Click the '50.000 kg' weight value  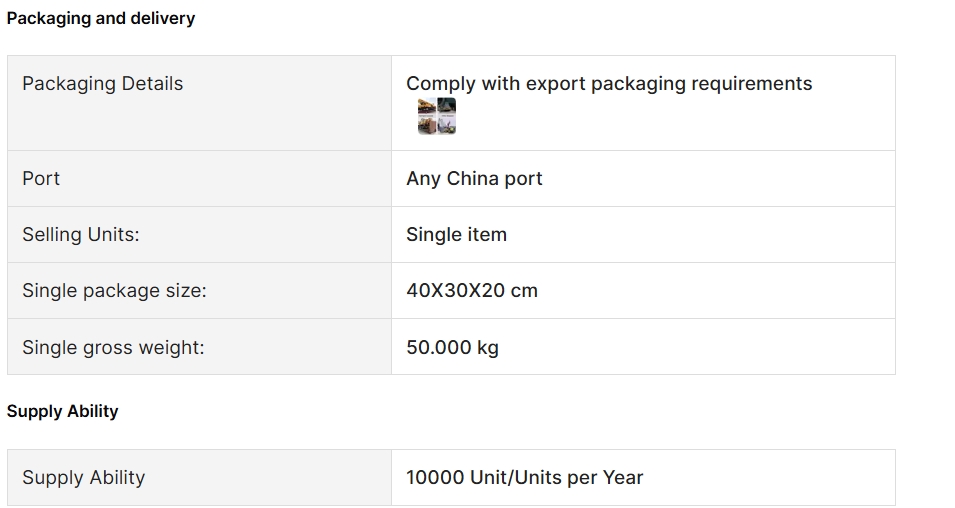tap(453, 347)
